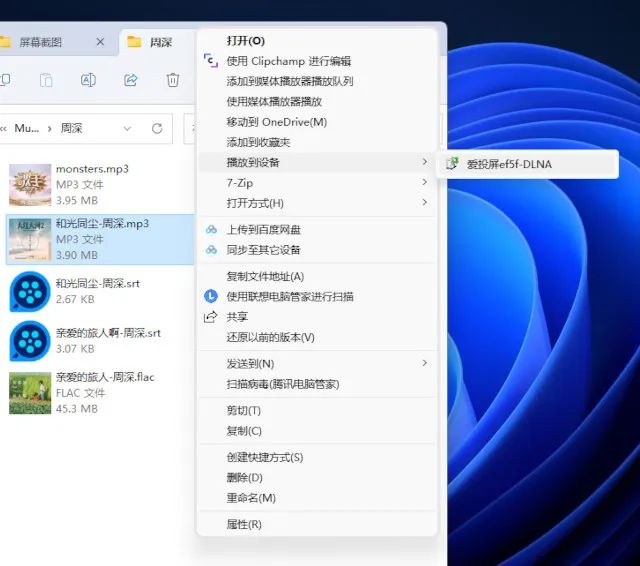
Task: Click the Rename icon in the toolbar
Action: point(88,80)
